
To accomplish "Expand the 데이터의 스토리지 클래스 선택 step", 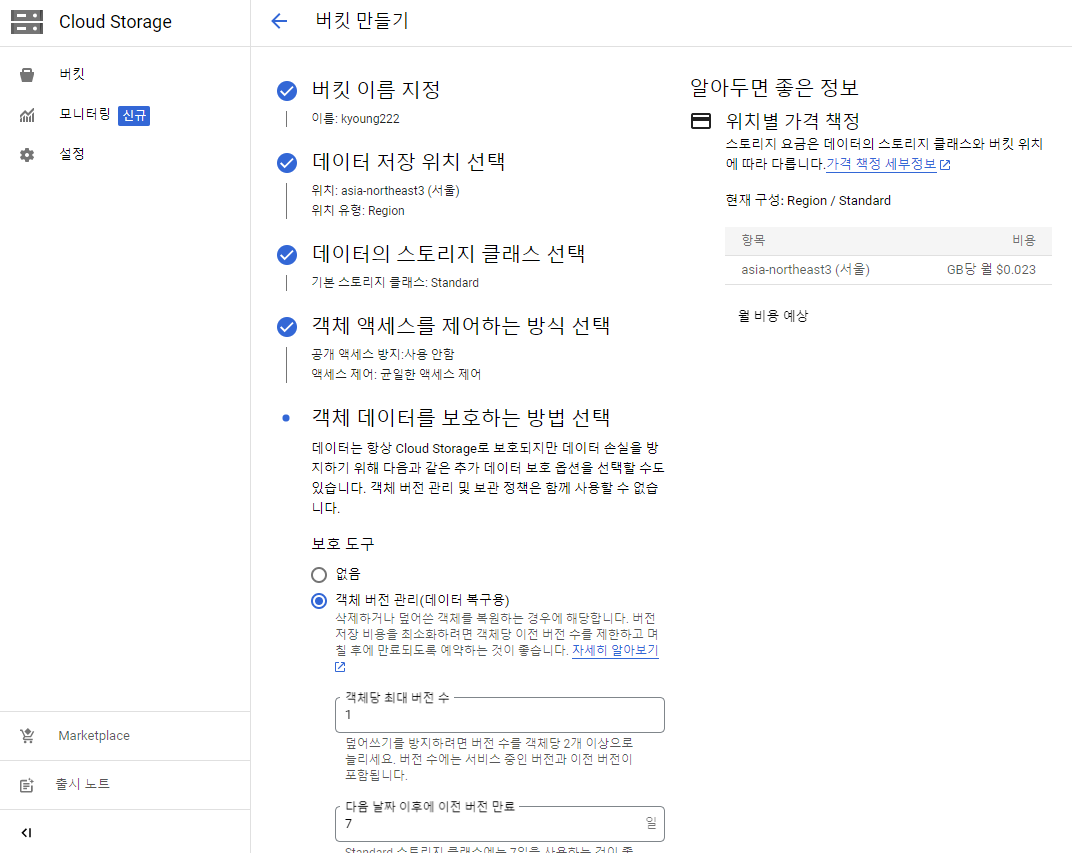I will [x=448, y=254].
